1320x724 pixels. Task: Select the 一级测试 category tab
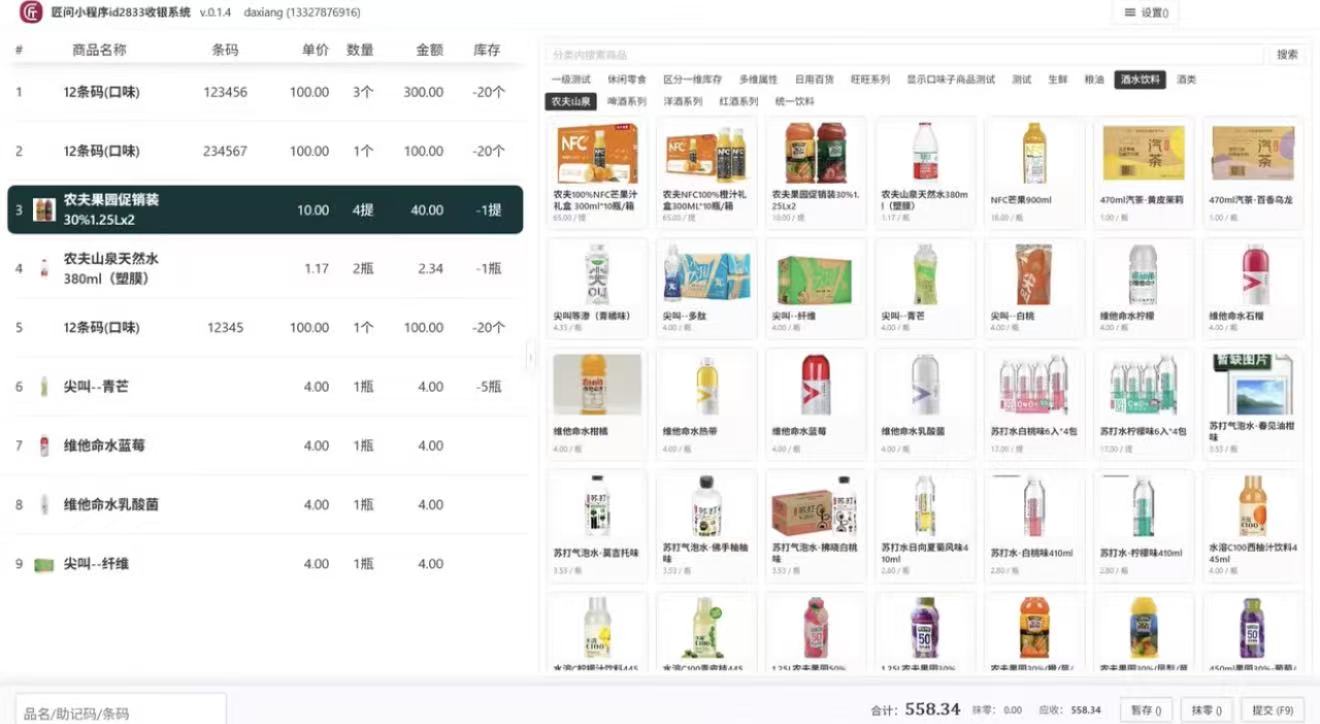[x=571, y=80]
